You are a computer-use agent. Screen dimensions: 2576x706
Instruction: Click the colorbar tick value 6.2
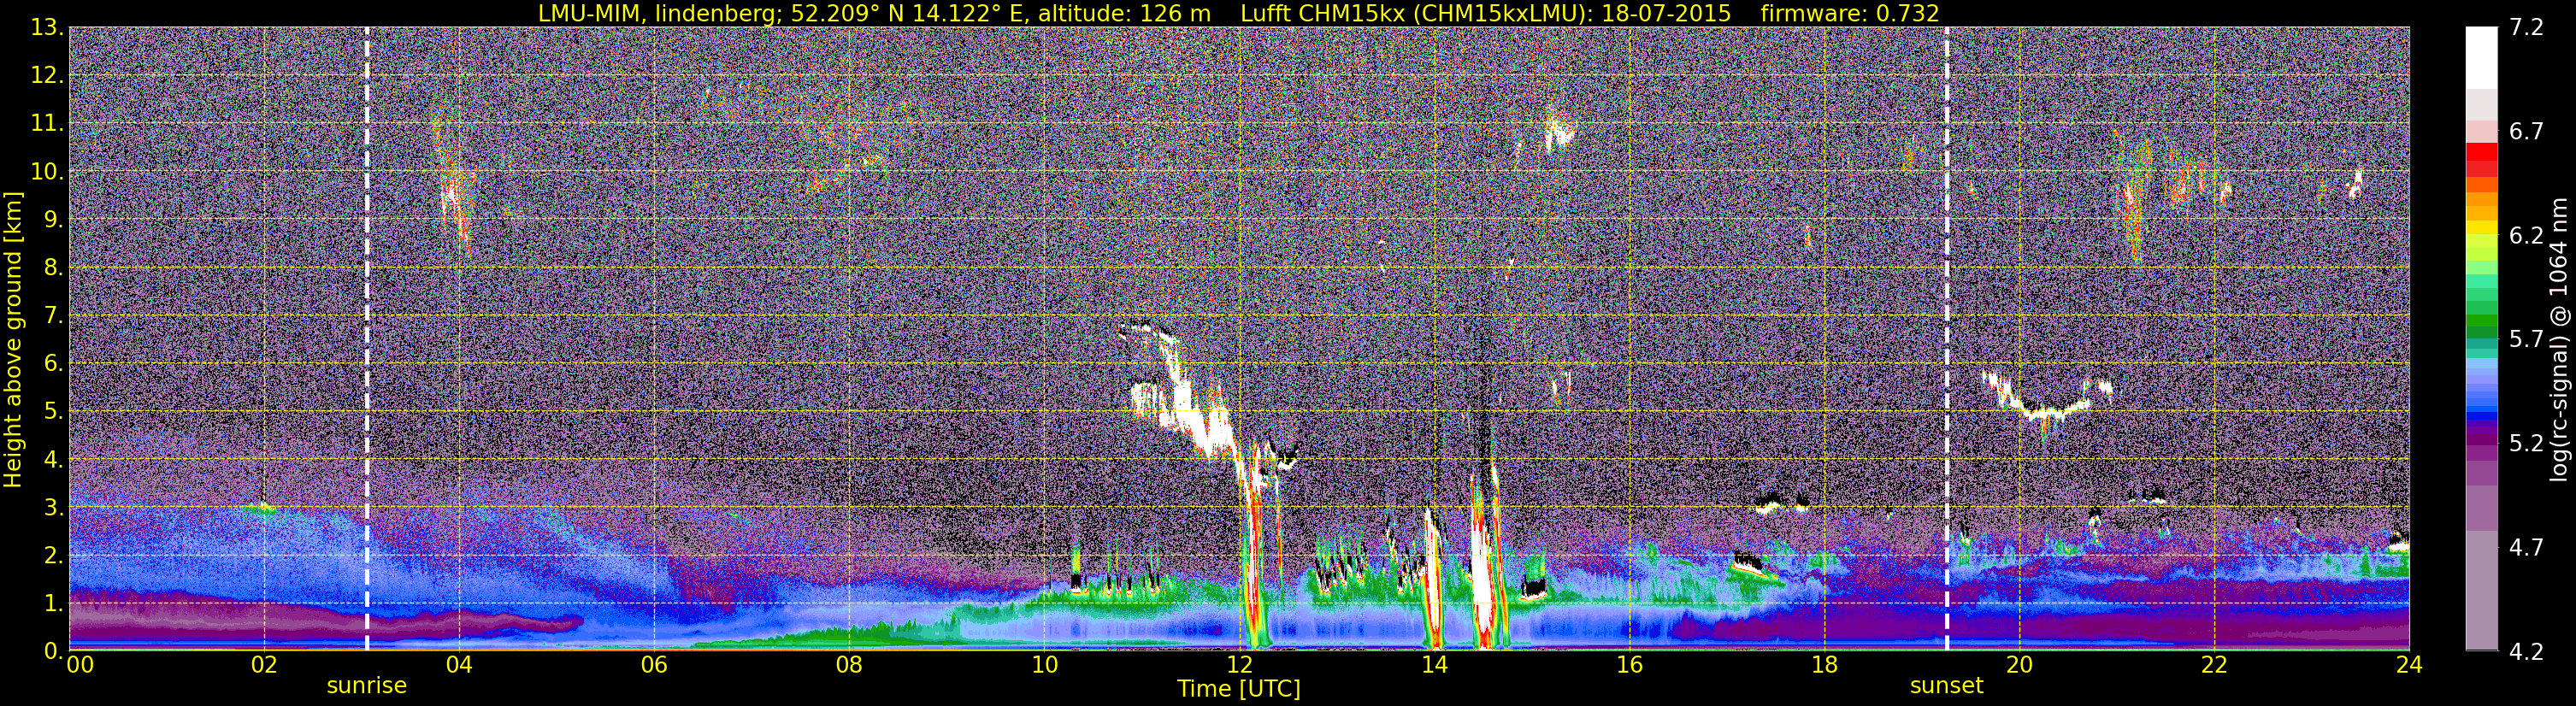2526,235
